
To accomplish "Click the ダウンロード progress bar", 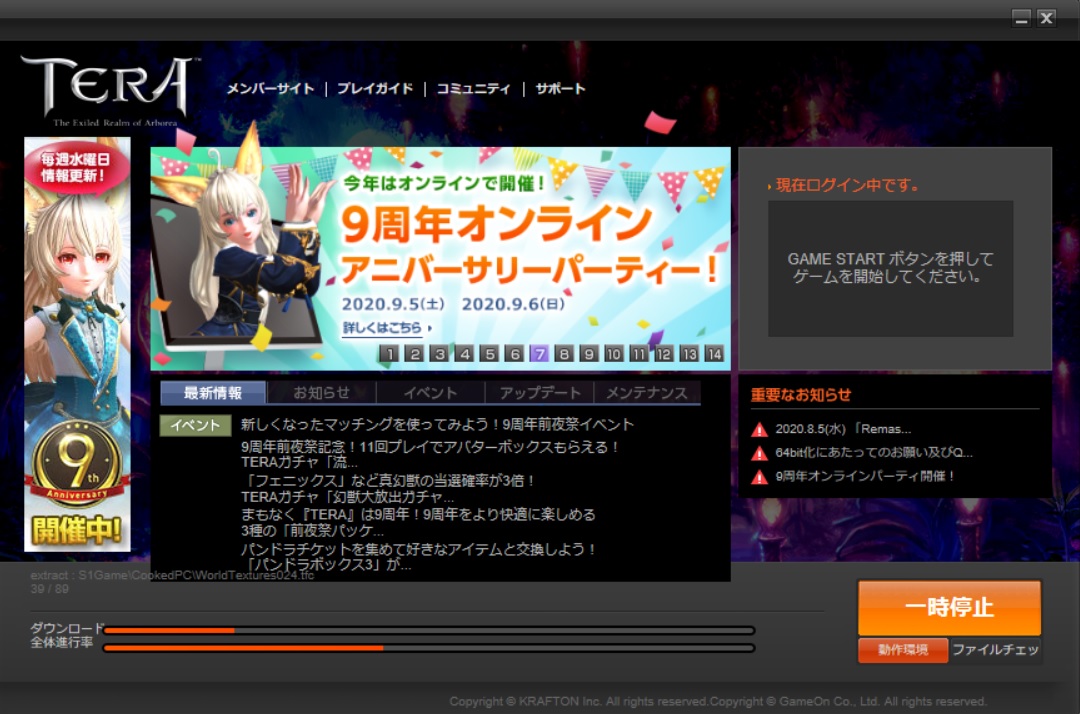I will [428, 630].
